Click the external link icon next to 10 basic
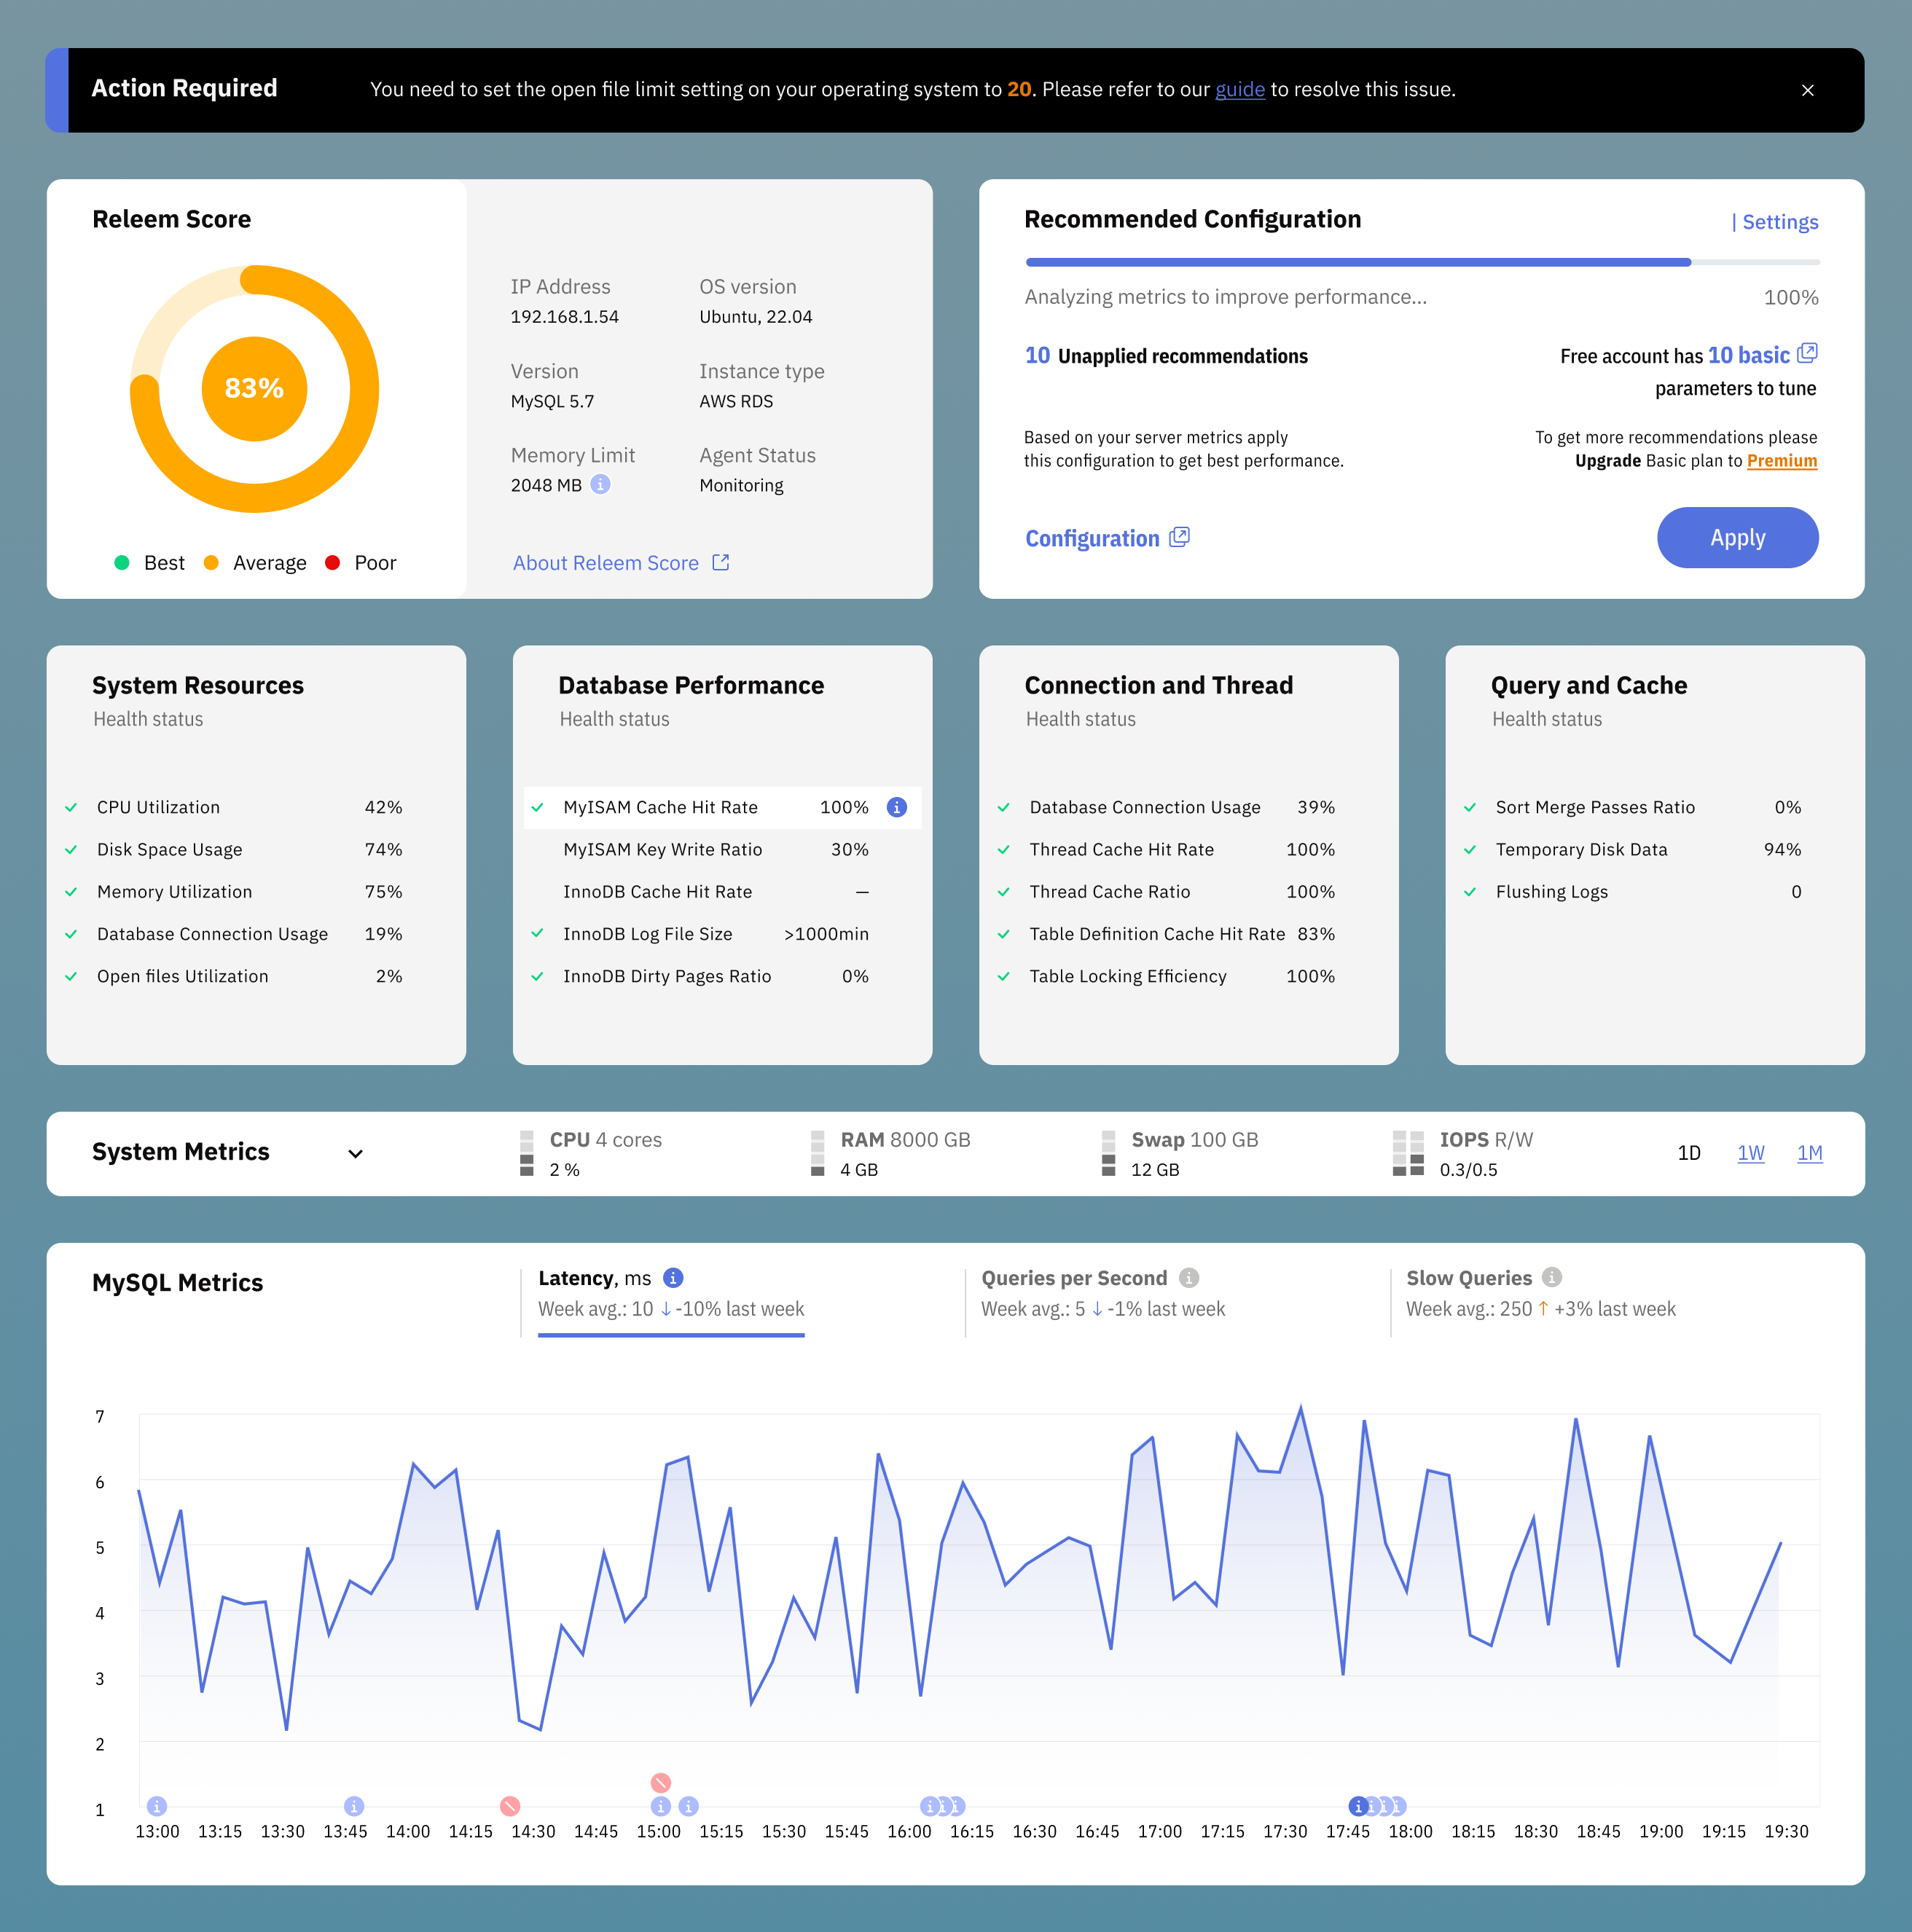 click(x=1808, y=353)
